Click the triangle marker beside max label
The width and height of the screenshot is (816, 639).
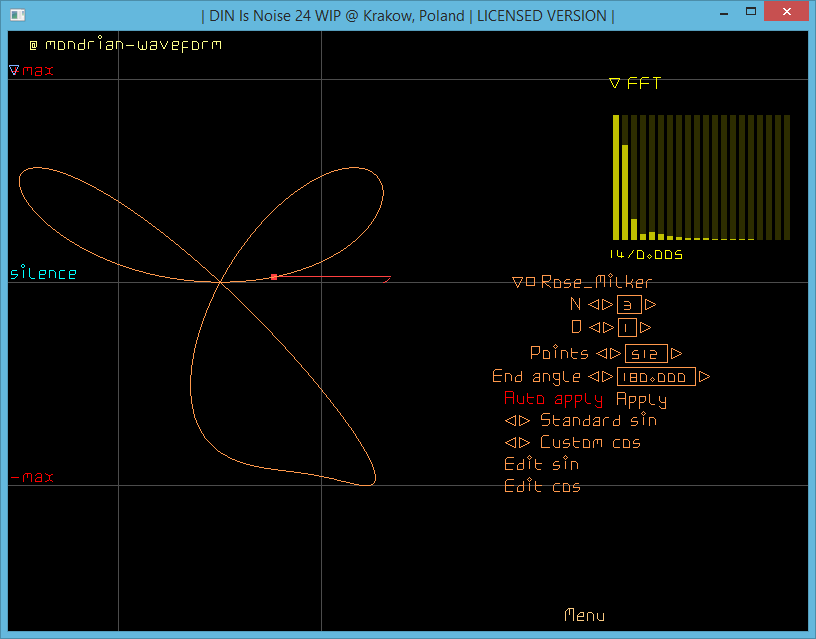tap(14, 71)
